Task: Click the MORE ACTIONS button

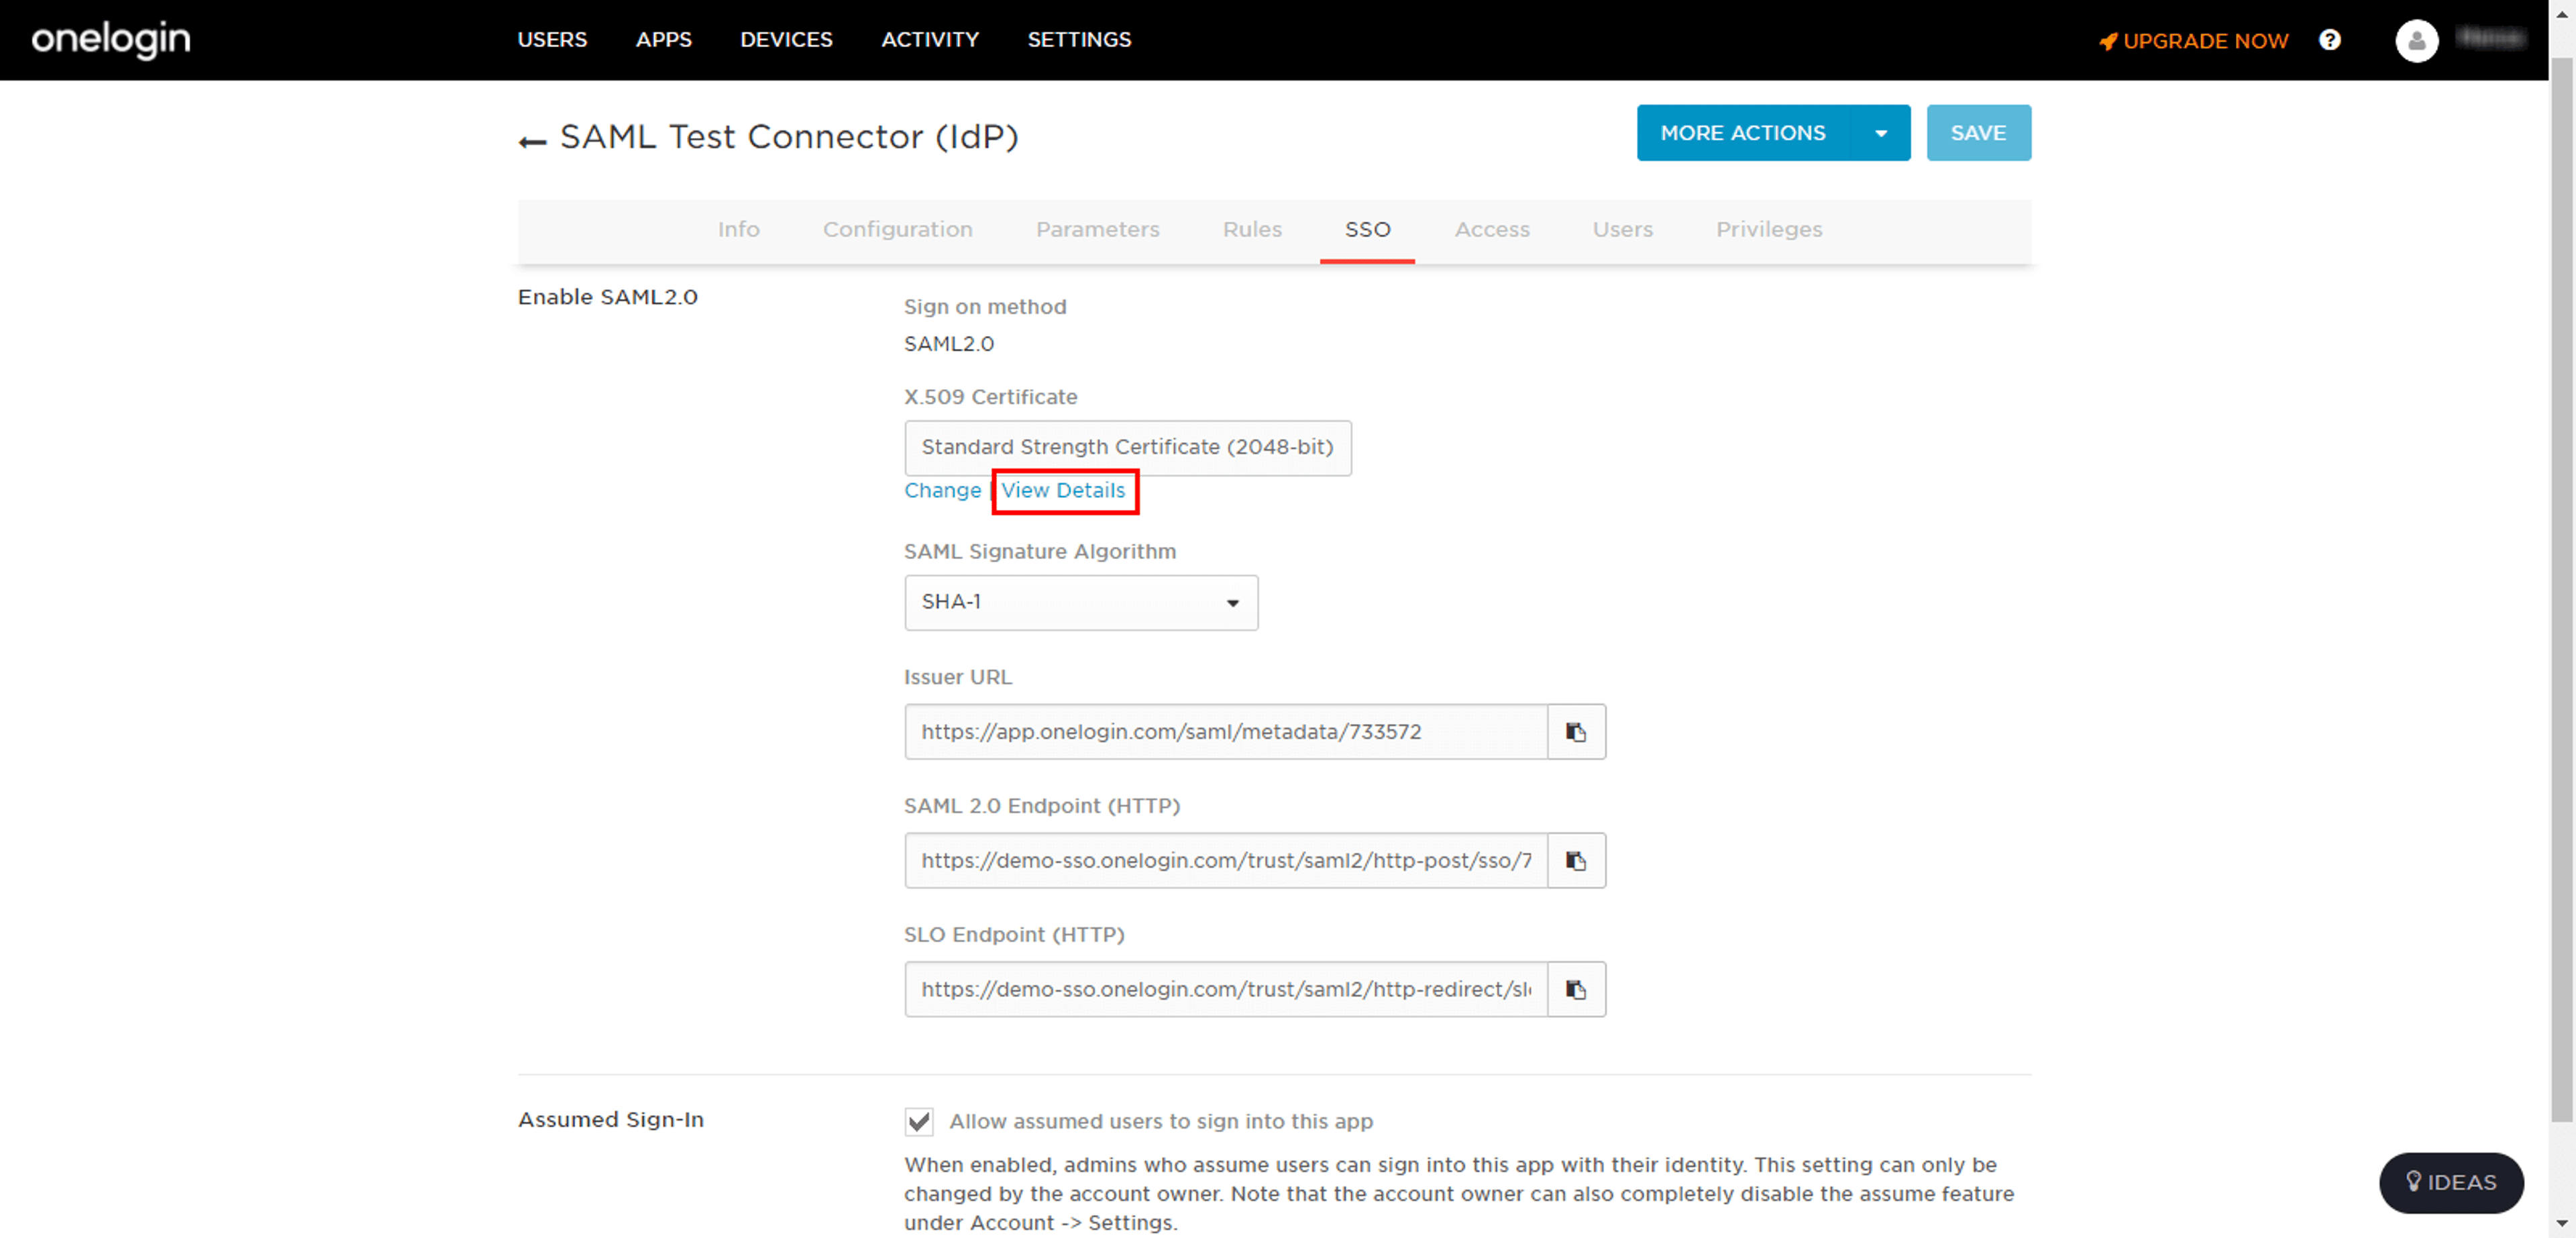Action: click(1743, 133)
